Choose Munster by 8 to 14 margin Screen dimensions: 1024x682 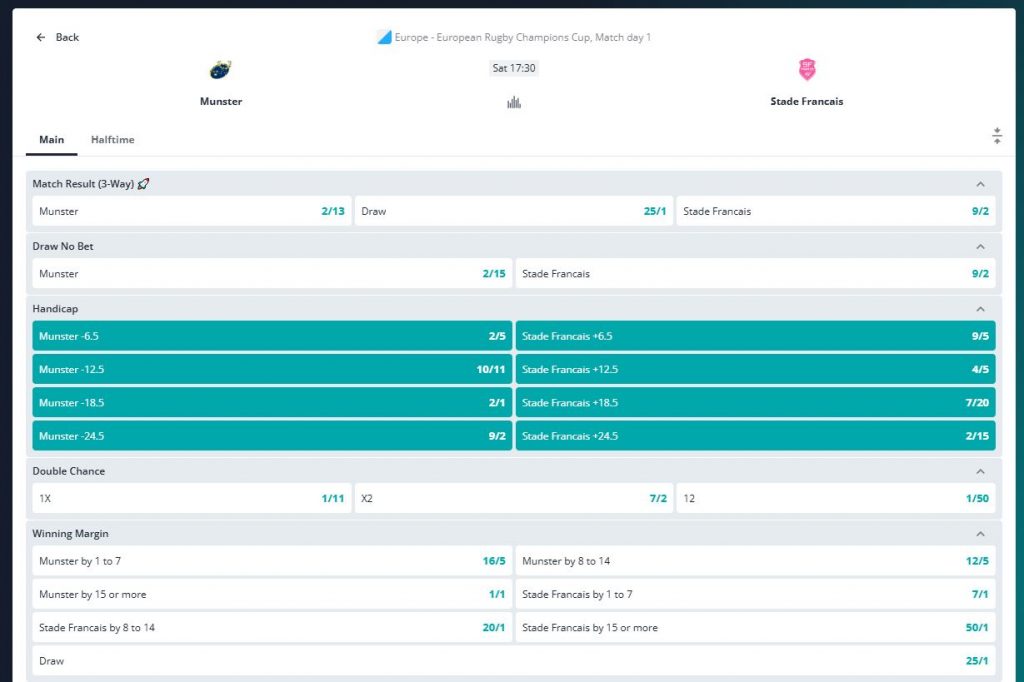pos(756,561)
